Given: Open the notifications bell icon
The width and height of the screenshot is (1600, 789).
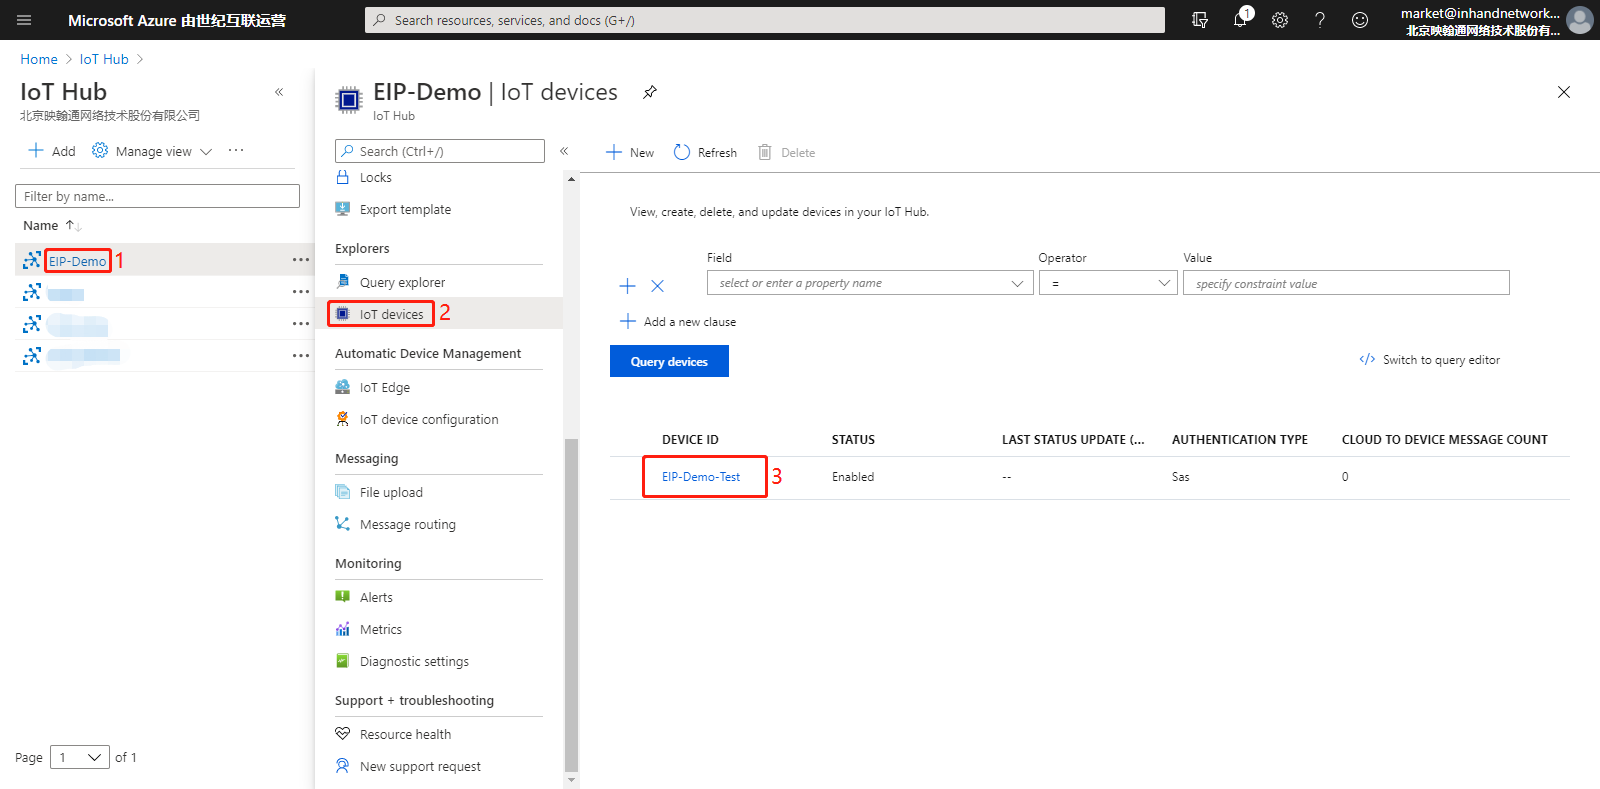Looking at the screenshot, I should [x=1241, y=19].
